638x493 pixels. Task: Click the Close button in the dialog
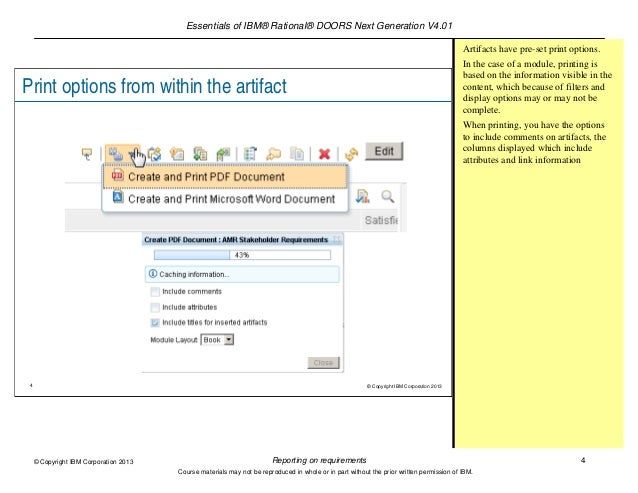(323, 363)
